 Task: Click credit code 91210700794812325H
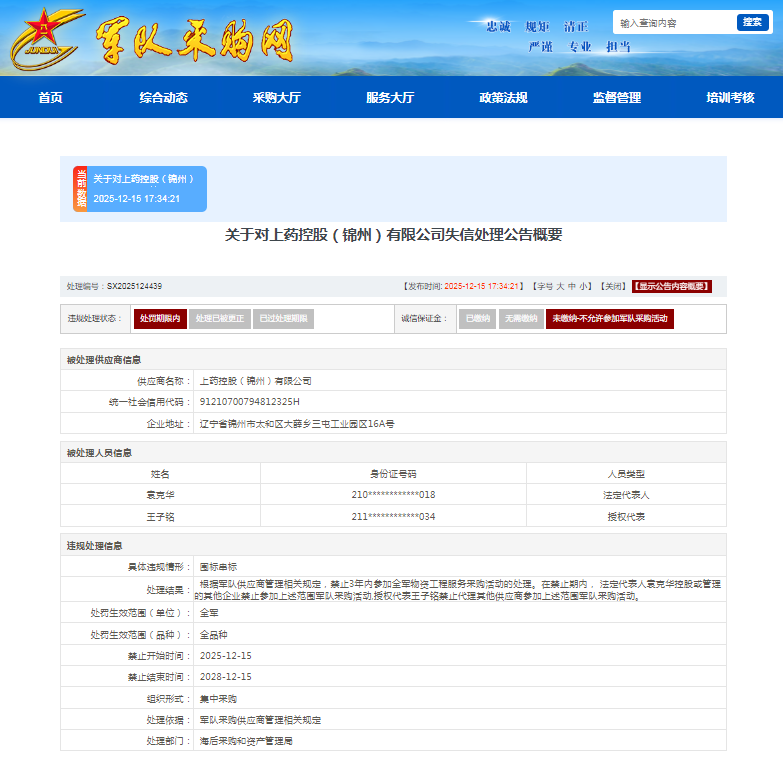click(x=250, y=401)
